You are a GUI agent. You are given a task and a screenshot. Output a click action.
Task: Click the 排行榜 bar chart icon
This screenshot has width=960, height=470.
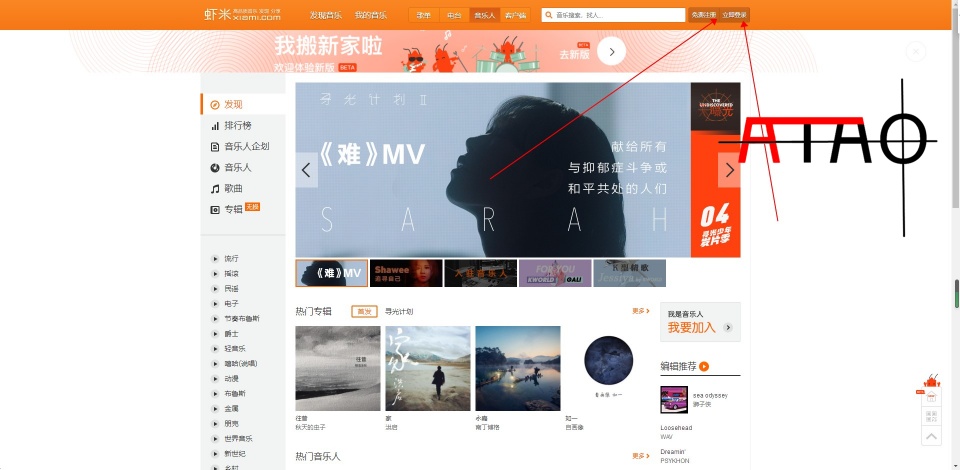click(x=215, y=125)
